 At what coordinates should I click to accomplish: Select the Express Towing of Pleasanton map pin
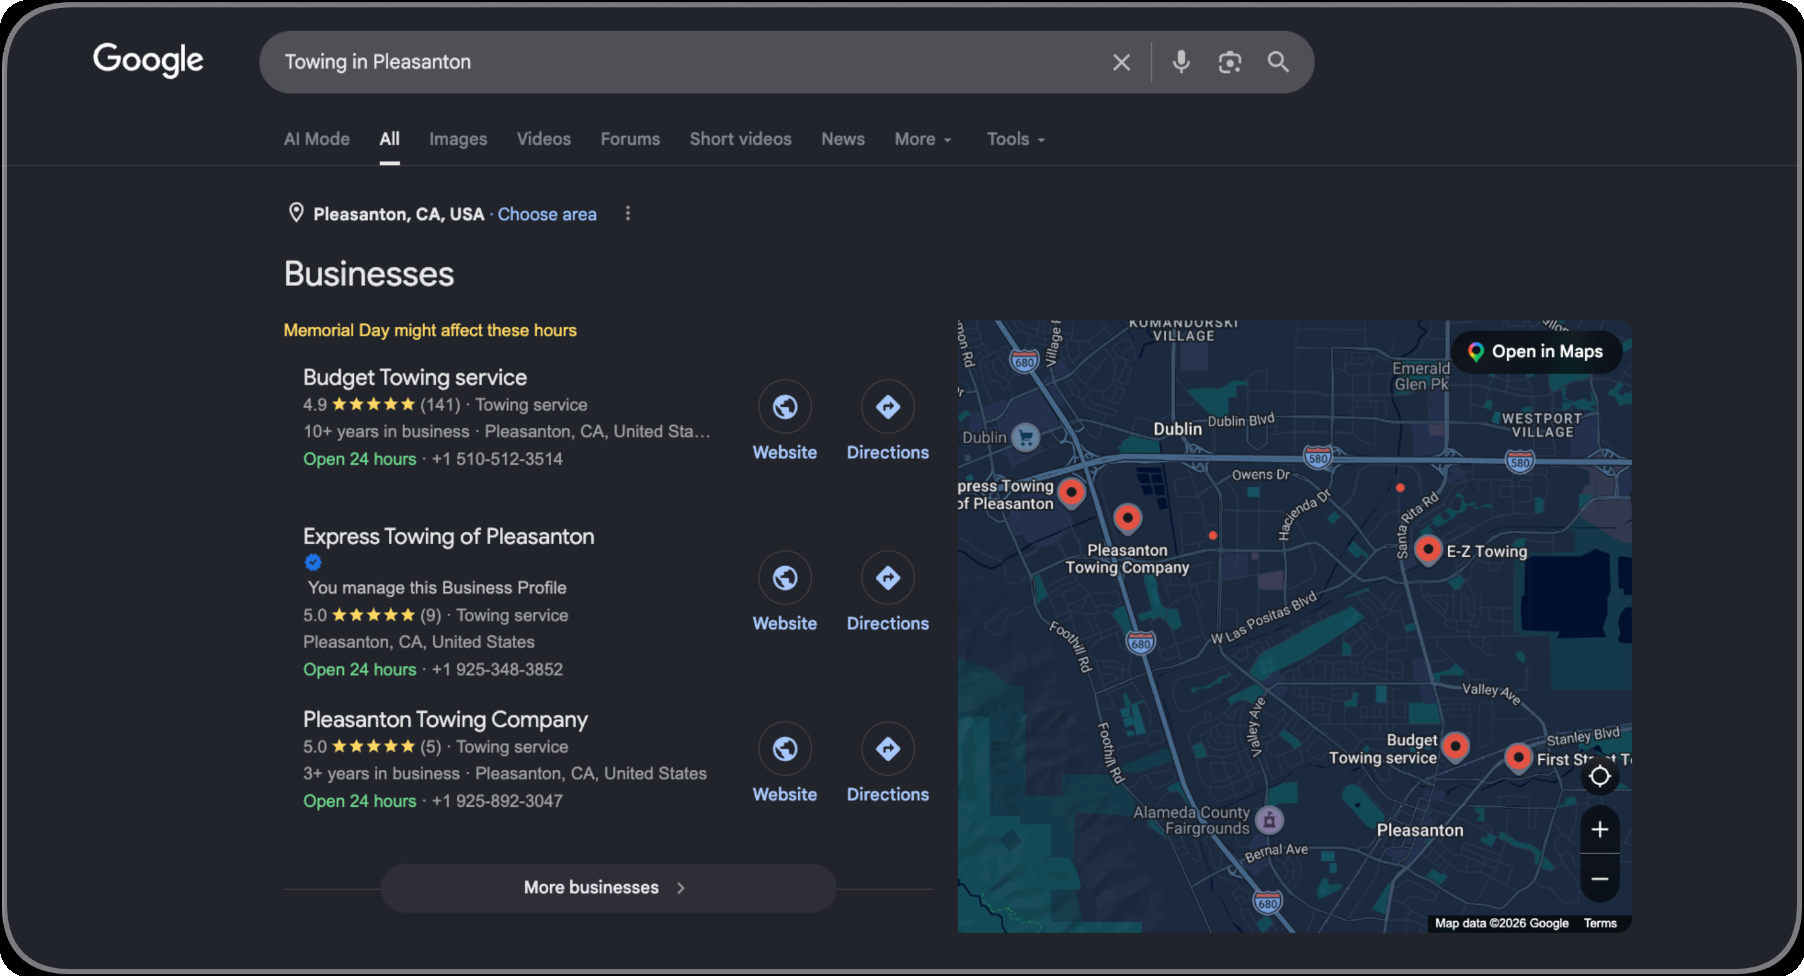click(x=1071, y=492)
